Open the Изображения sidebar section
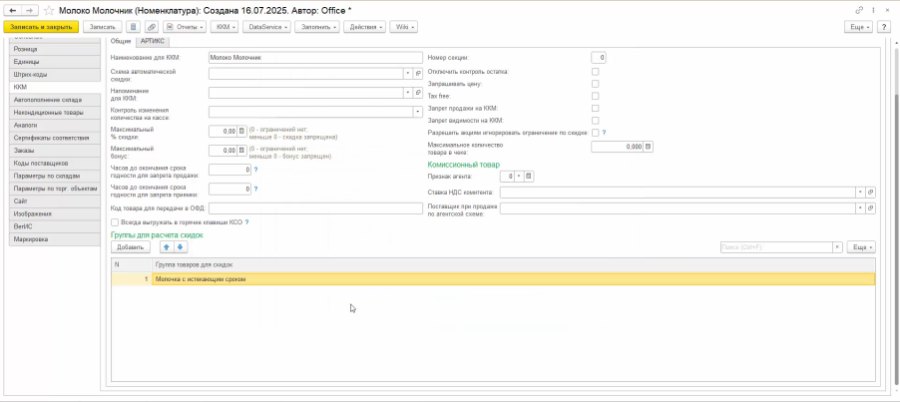This screenshot has height=402, width=900. 55,214
